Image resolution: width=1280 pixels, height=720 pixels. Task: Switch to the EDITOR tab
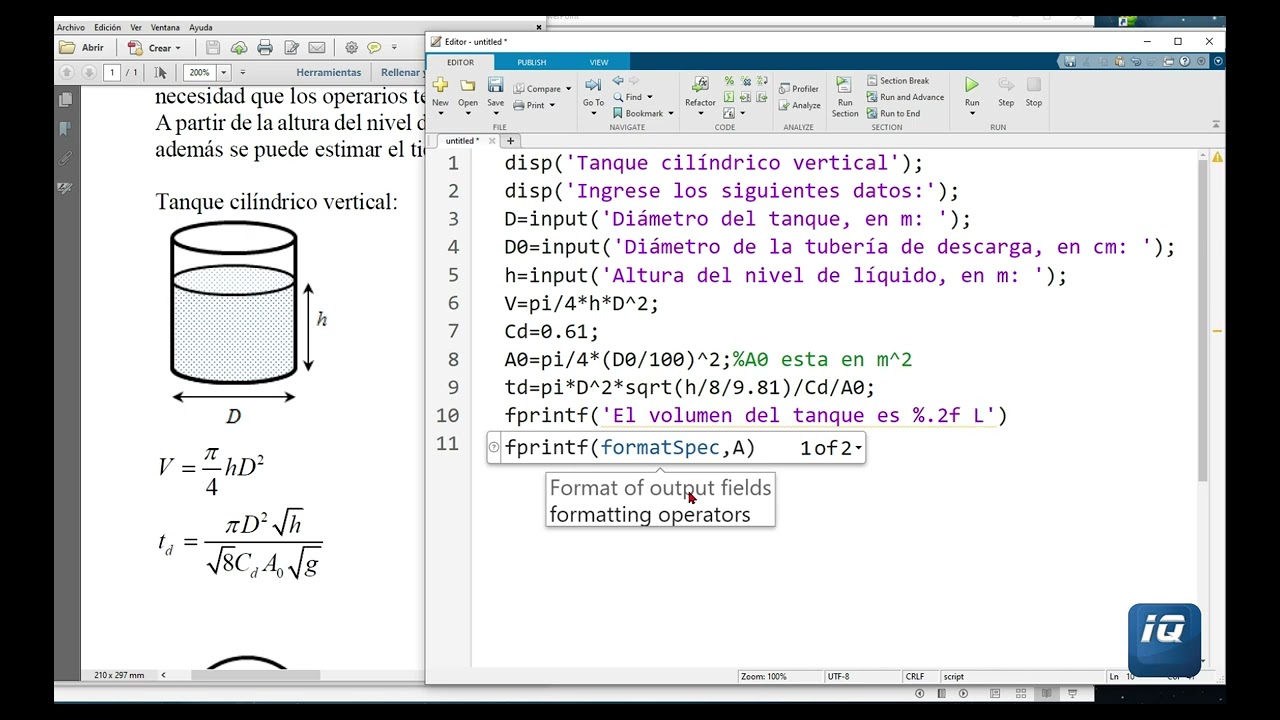coord(460,62)
